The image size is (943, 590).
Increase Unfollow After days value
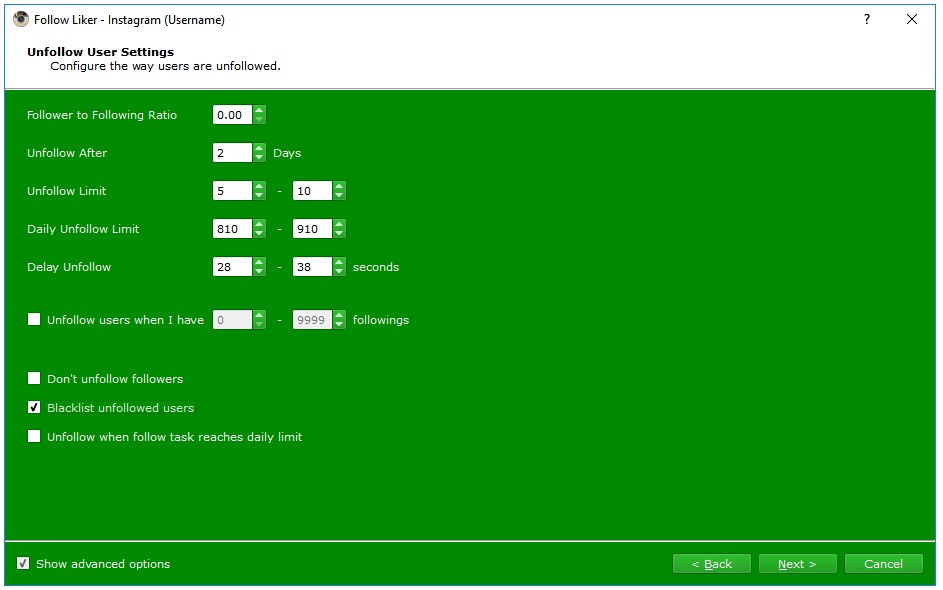(x=259, y=148)
